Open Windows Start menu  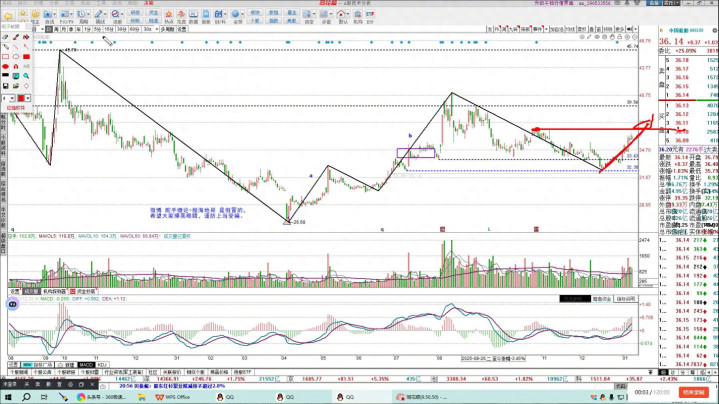point(8,397)
